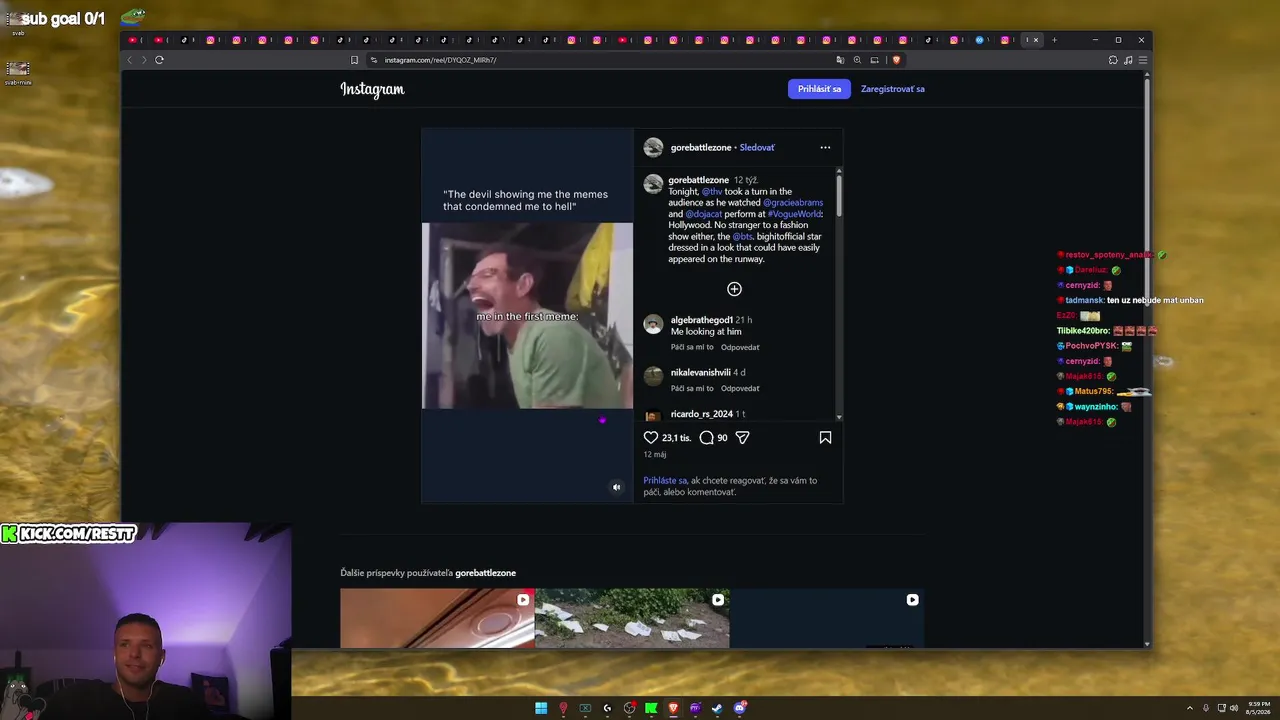
Task: Click the reel video to pause
Action: click(527, 315)
